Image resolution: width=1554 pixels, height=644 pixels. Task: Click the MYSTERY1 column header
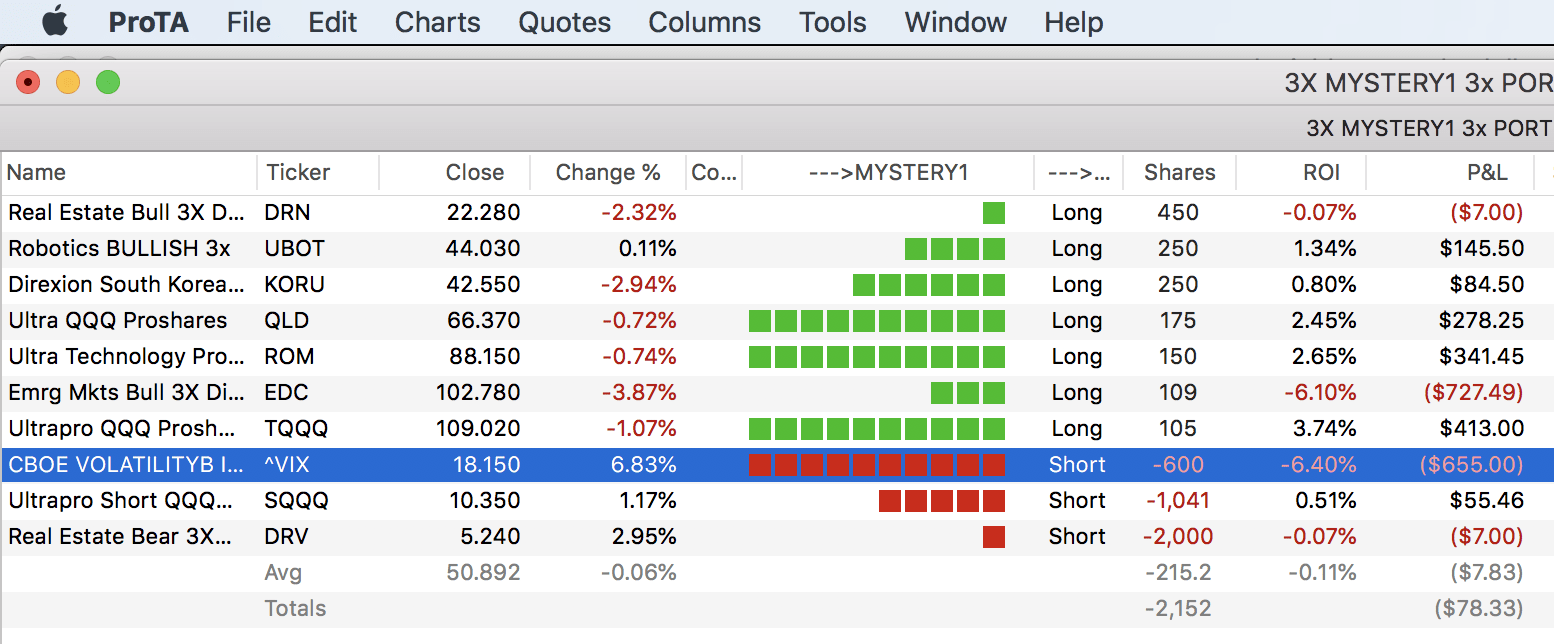(x=888, y=173)
